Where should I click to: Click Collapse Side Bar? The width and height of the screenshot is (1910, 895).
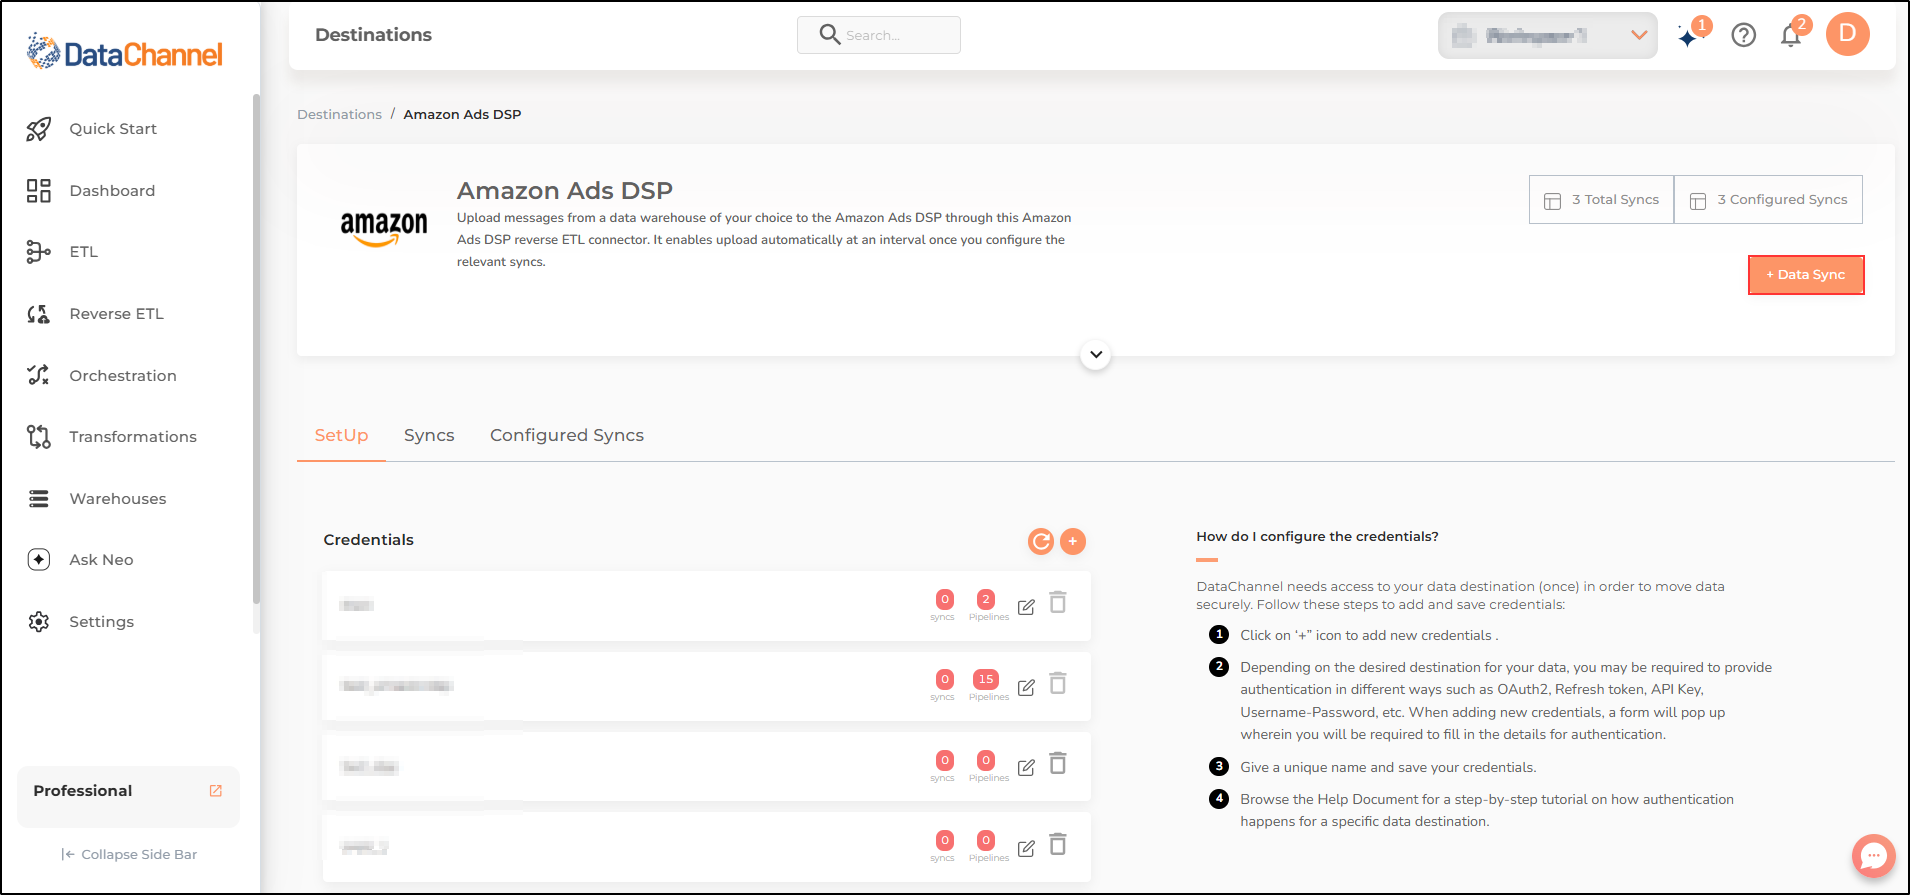coord(129,854)
